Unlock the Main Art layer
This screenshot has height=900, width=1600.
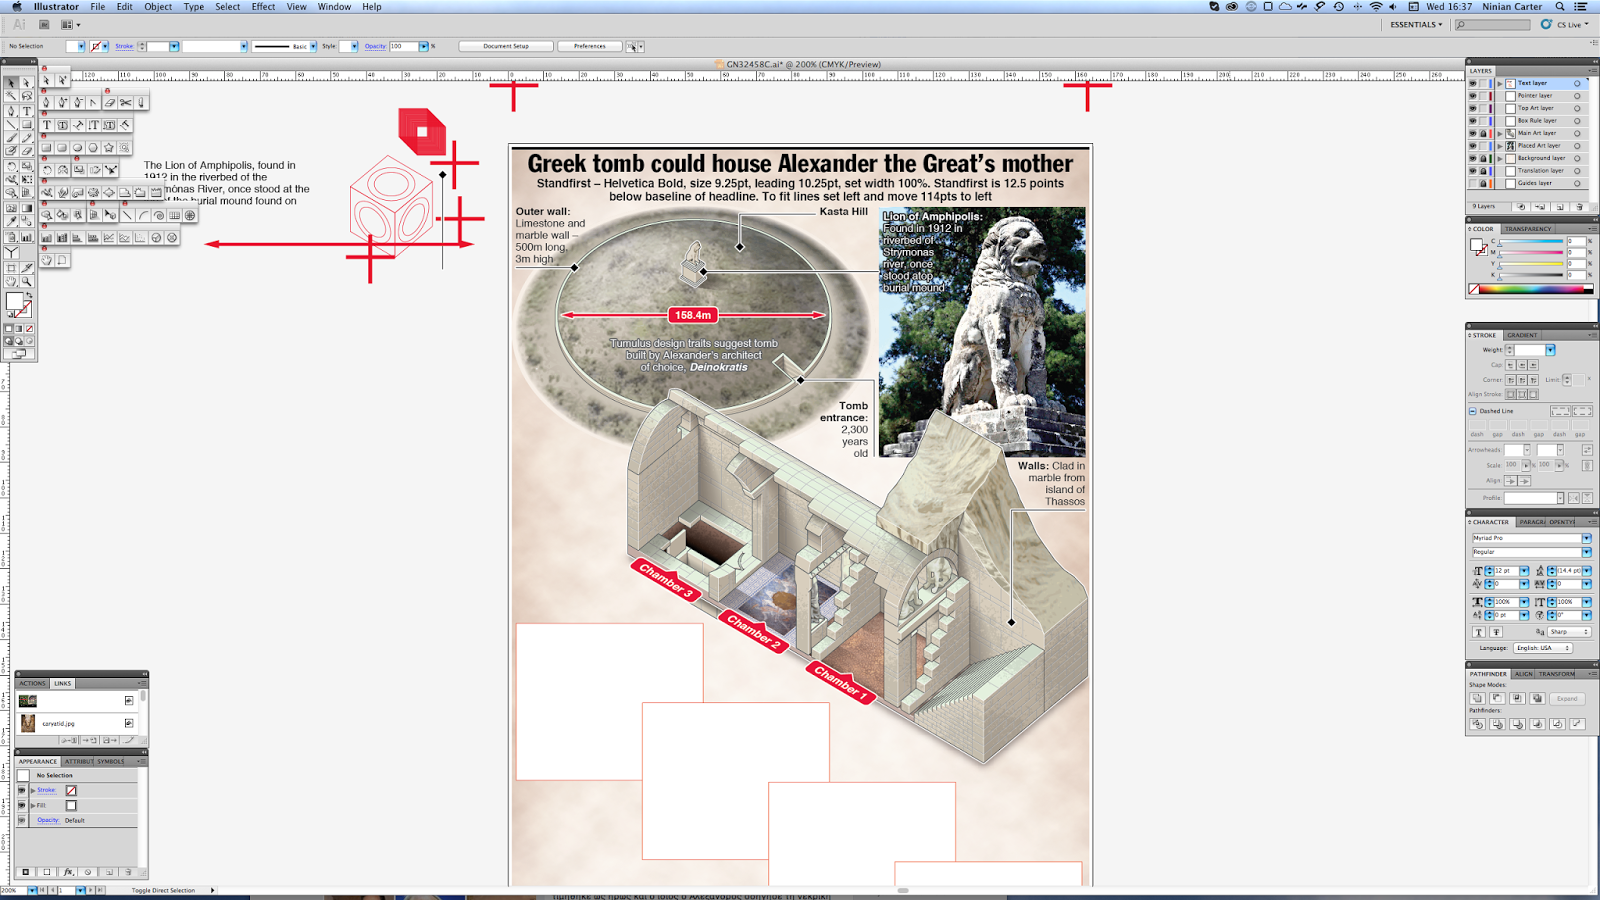click(x=1483, y=133)
